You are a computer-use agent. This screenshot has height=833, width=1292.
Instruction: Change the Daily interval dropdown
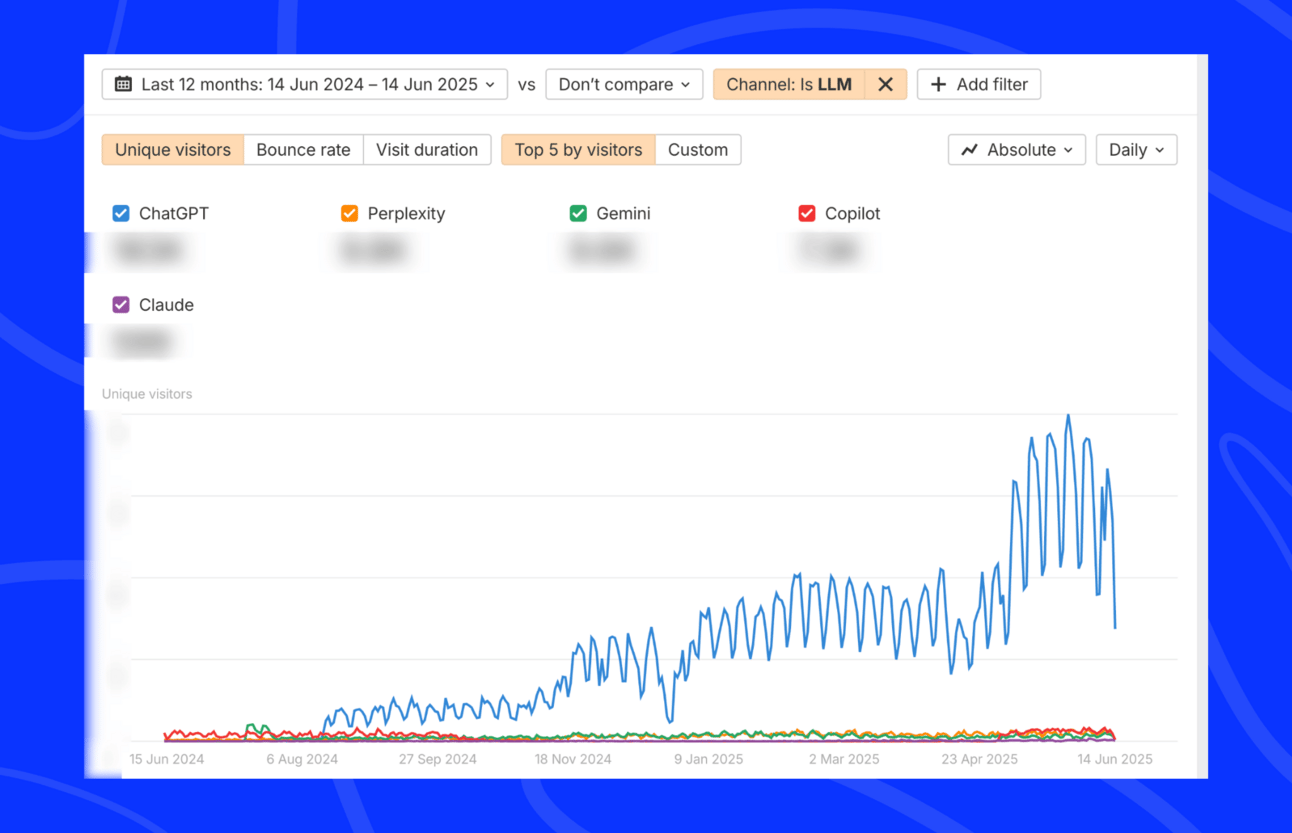[1136, 150]
